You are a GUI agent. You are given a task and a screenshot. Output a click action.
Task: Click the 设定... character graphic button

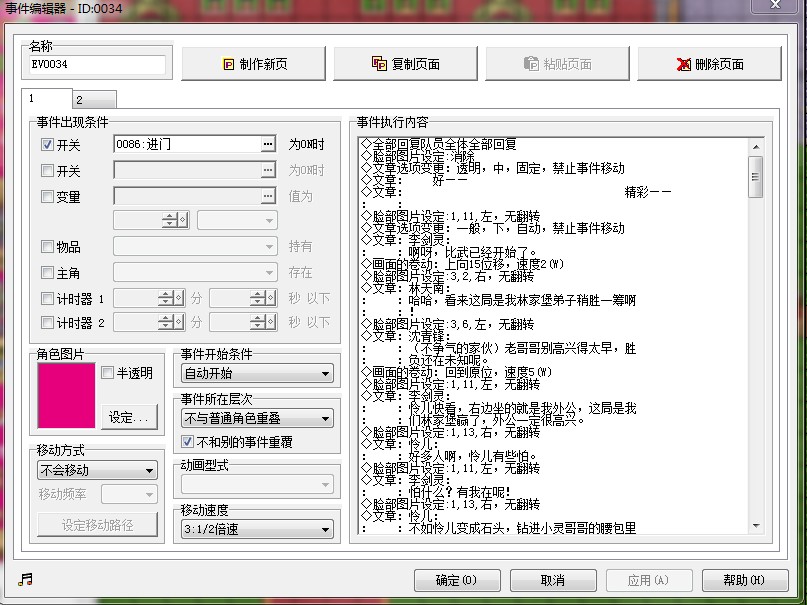[129, 417]
